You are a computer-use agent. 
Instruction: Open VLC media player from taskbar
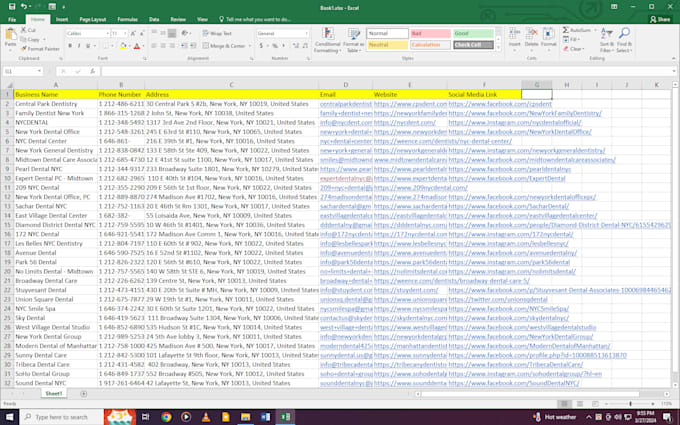tap(206, 417)
